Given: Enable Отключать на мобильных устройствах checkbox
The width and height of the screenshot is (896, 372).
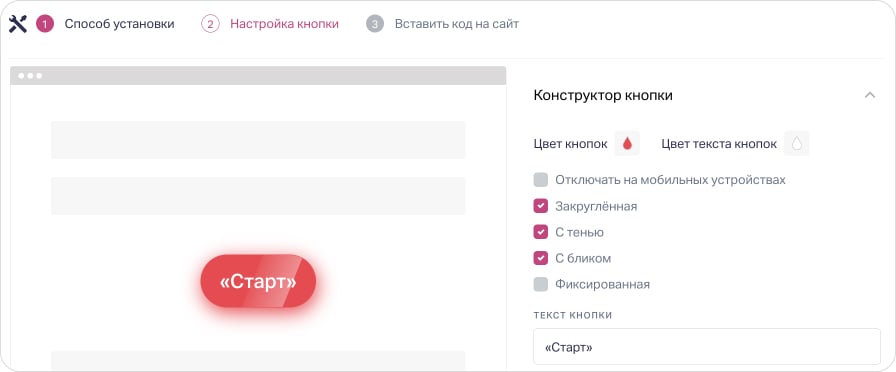Looking at the screenshot, I should point(541,180).
